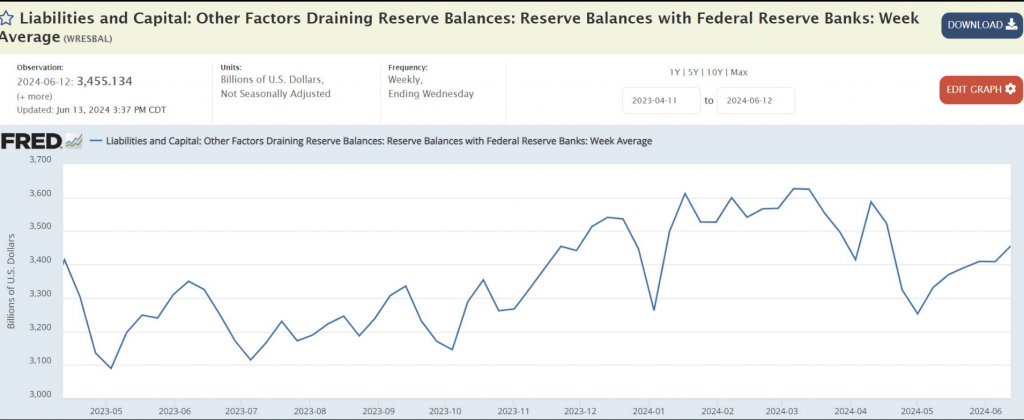Click the line peak near 2024-03
This screenshot has width=1024, height=420.
pyautogui.click(x=794, y=188)
